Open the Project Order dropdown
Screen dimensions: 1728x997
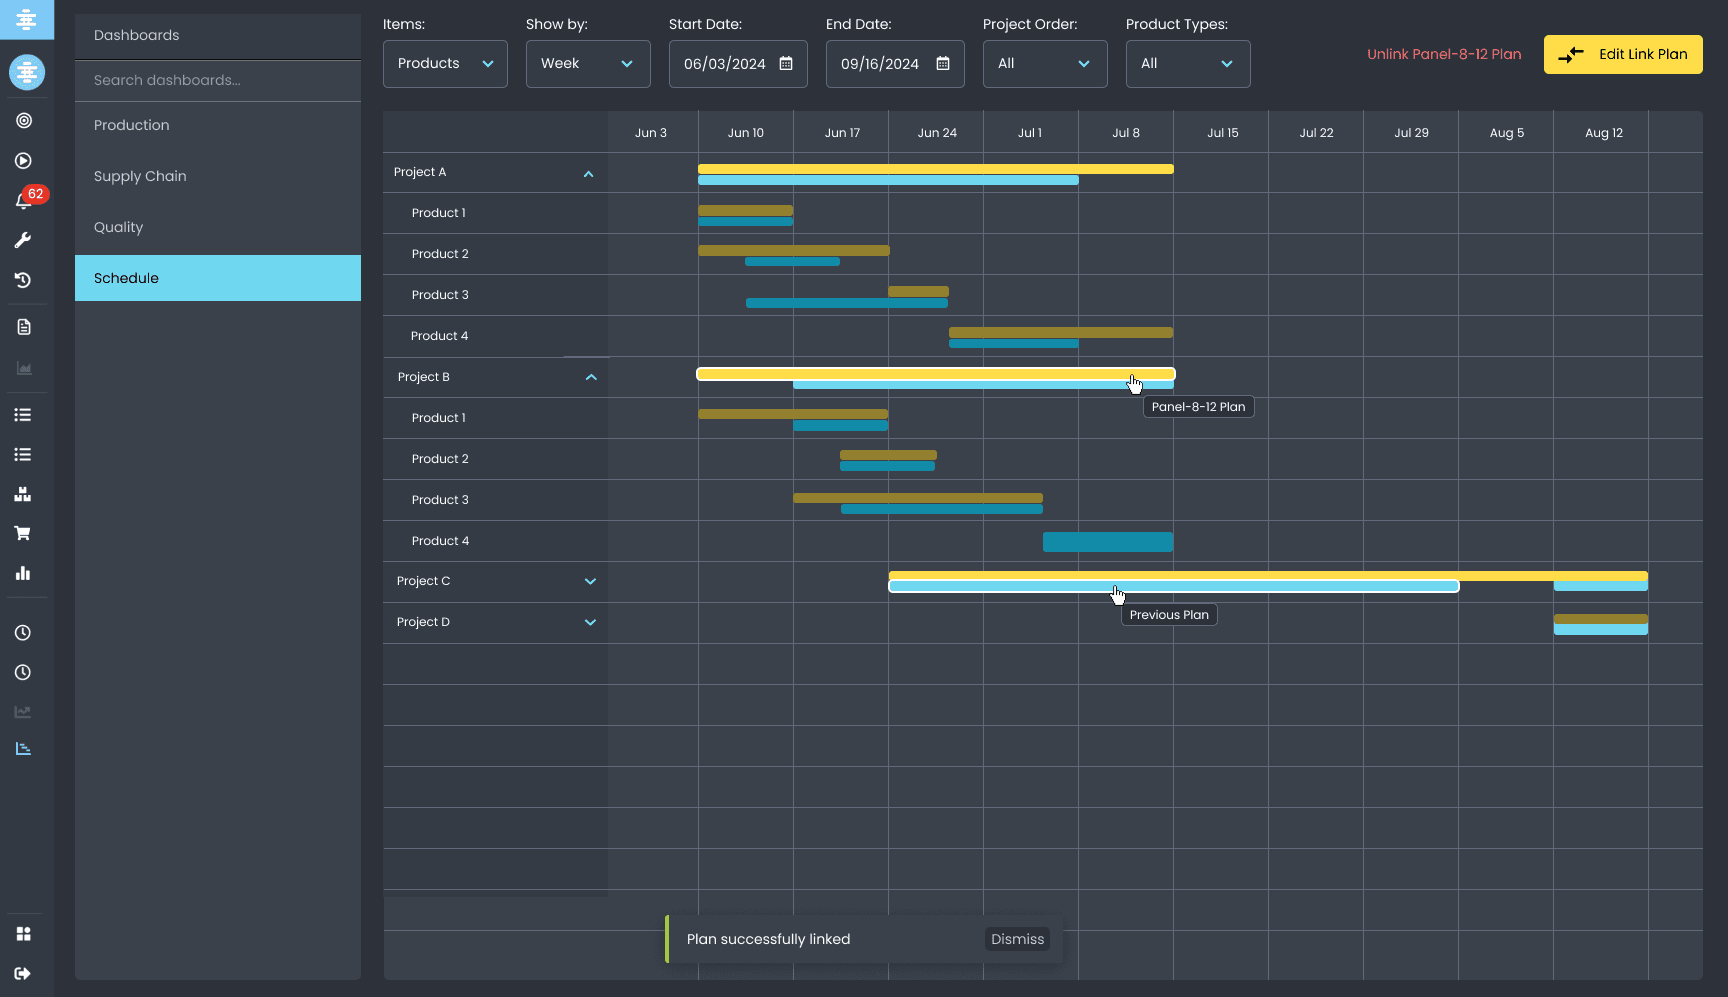coord(1044,64)
